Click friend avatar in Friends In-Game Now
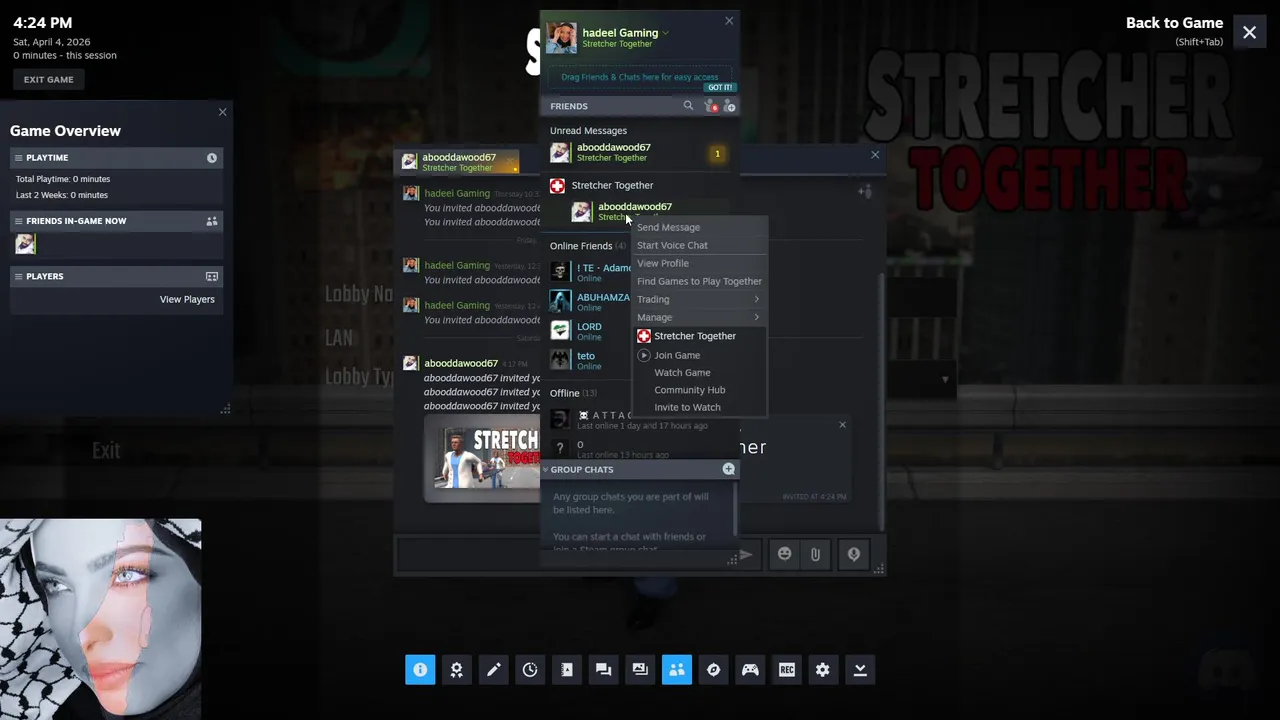 tap(25, 244)
